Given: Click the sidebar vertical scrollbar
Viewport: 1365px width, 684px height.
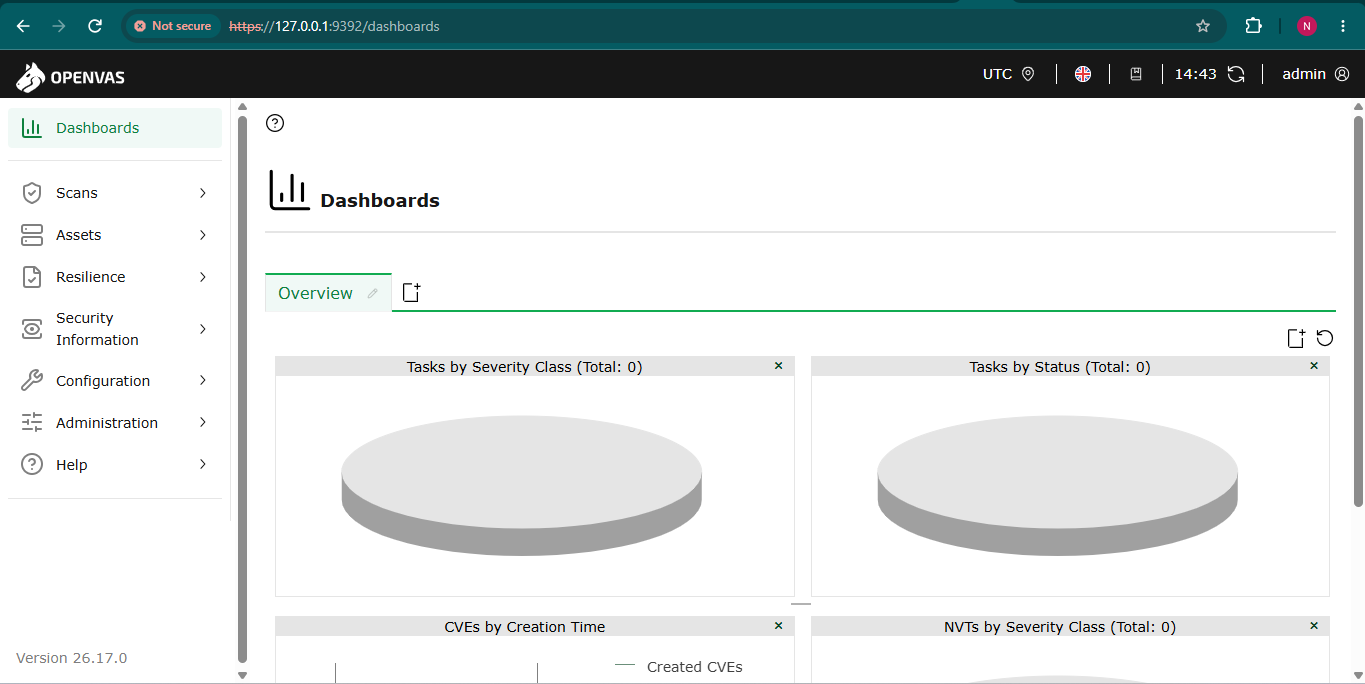Looking at the screenshot, I should click(x=242, y=390).
